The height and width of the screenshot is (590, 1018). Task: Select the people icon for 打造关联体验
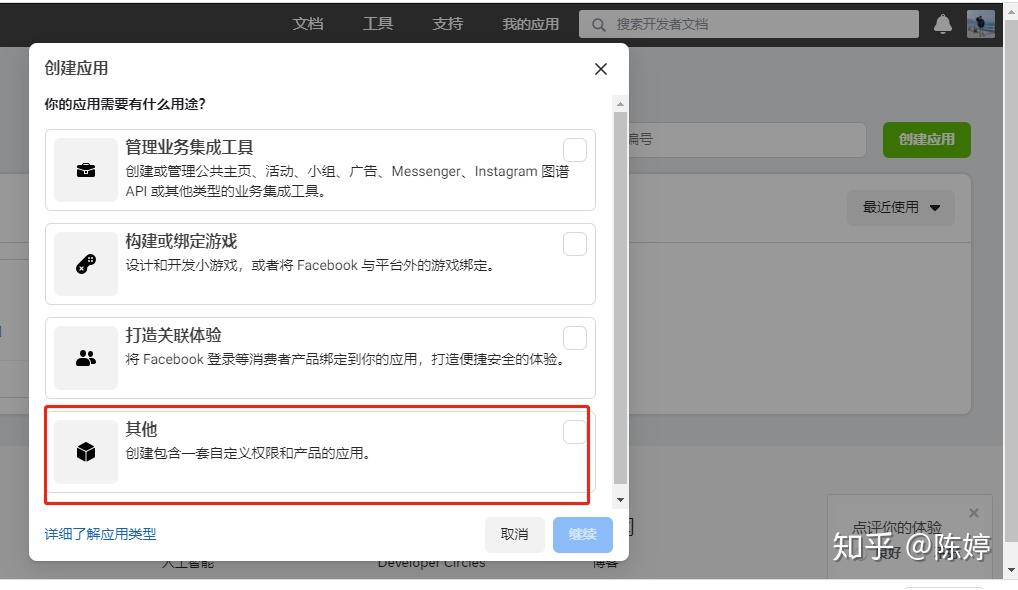85,356
